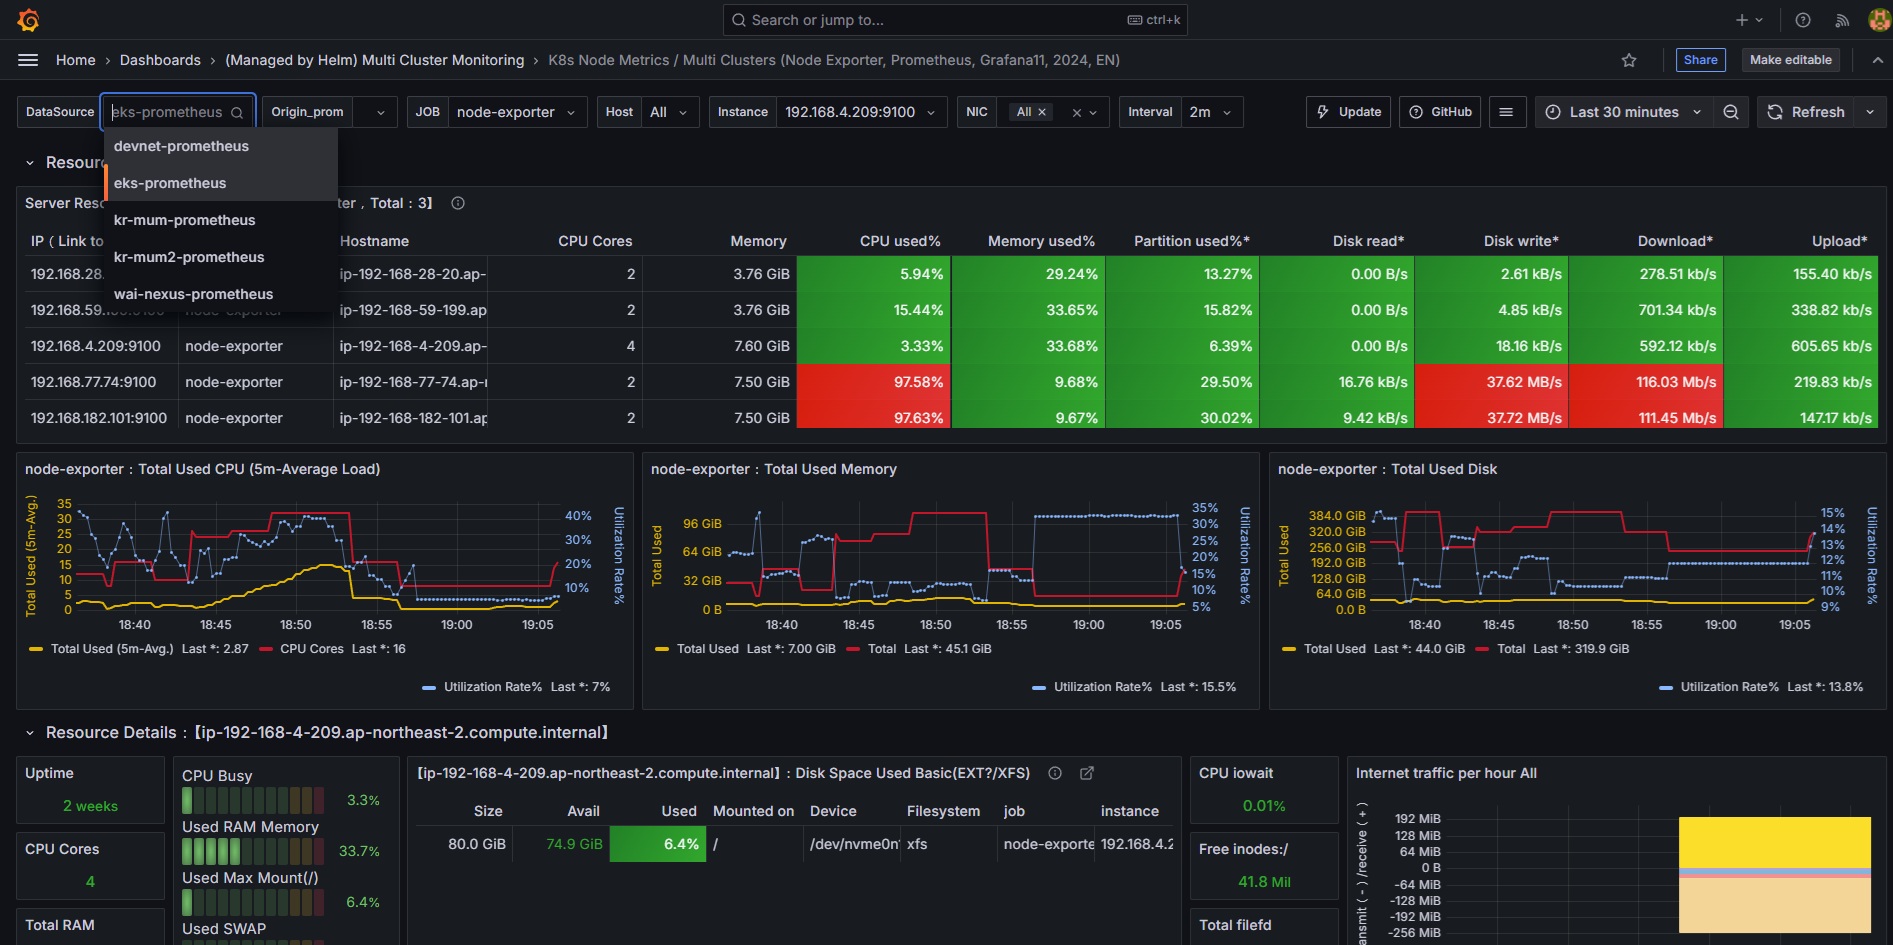Viewport: 1893px width, 945px height.
Task: Click the Share button
Action: click(x=1701, y=60)
